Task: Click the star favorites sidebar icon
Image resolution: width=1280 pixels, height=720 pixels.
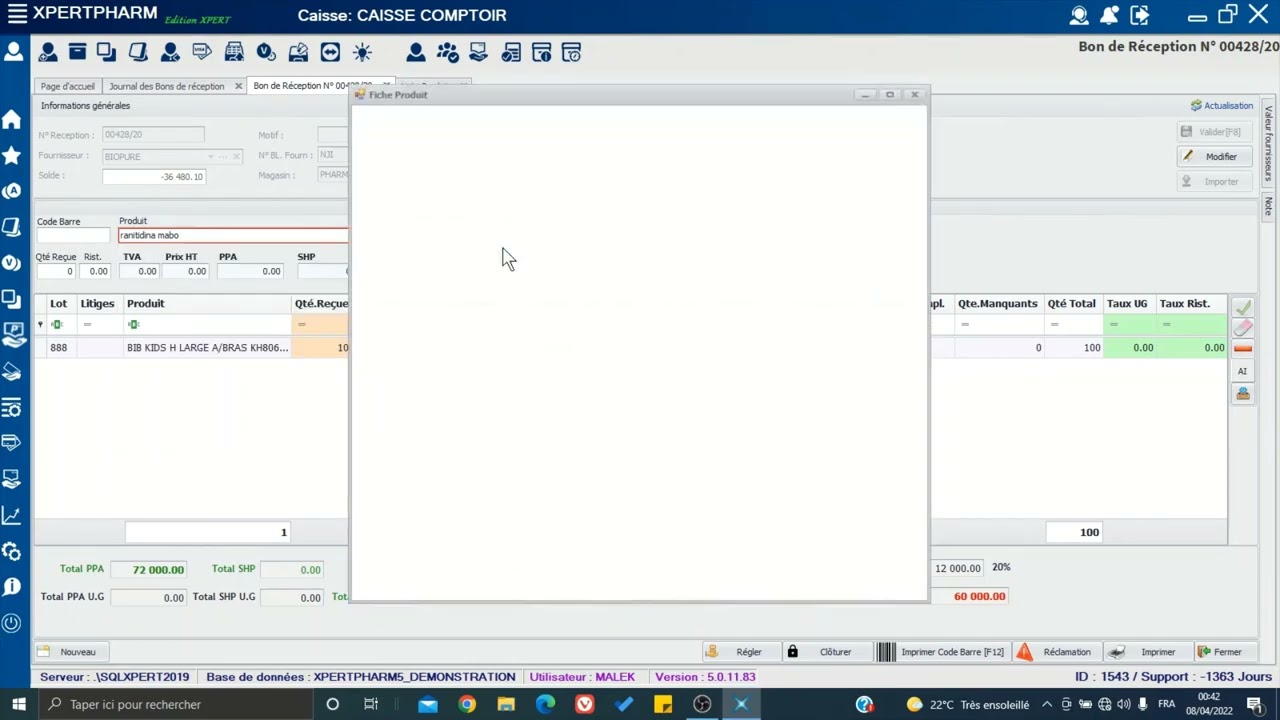Action: coord(12,155)
